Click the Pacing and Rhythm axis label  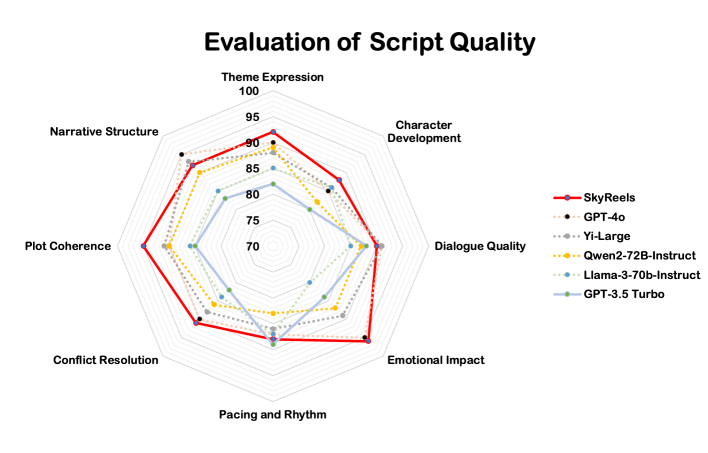(272, 415)
